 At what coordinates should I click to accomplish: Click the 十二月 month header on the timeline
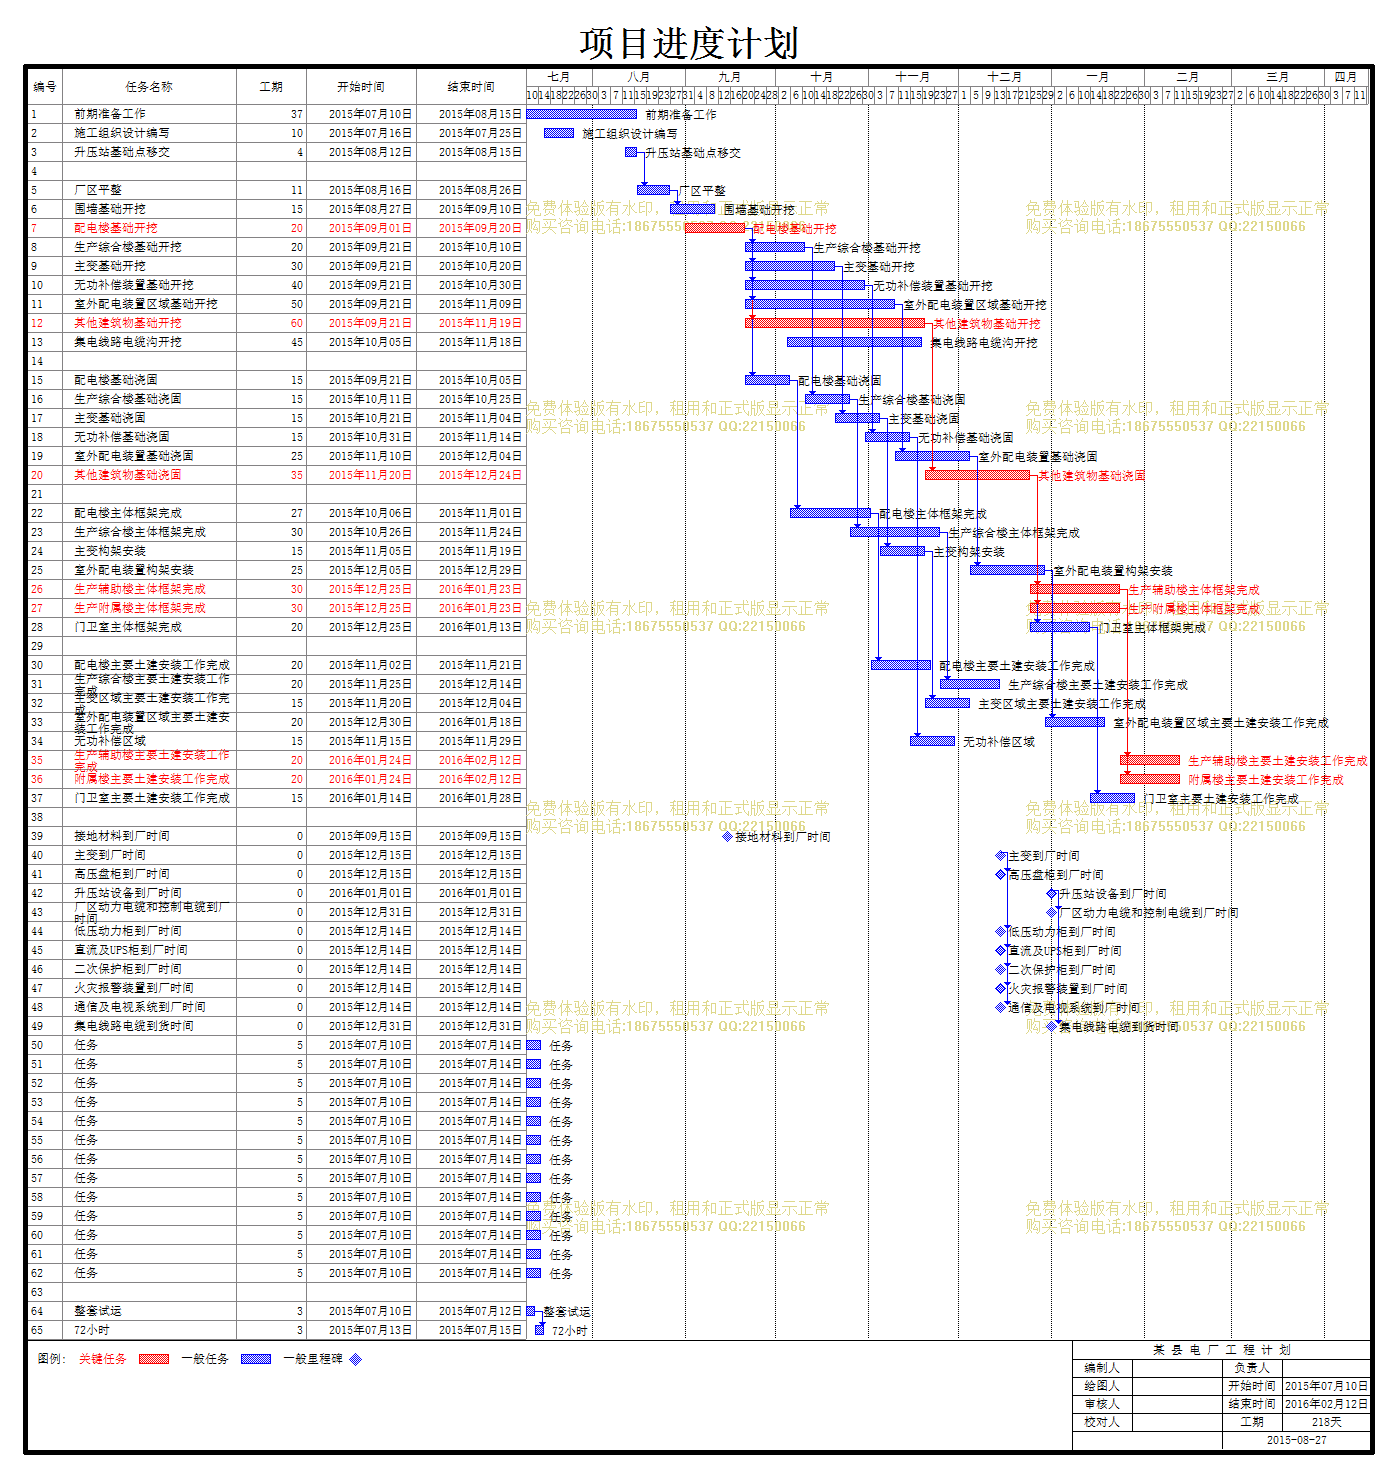pos(1005,77)
